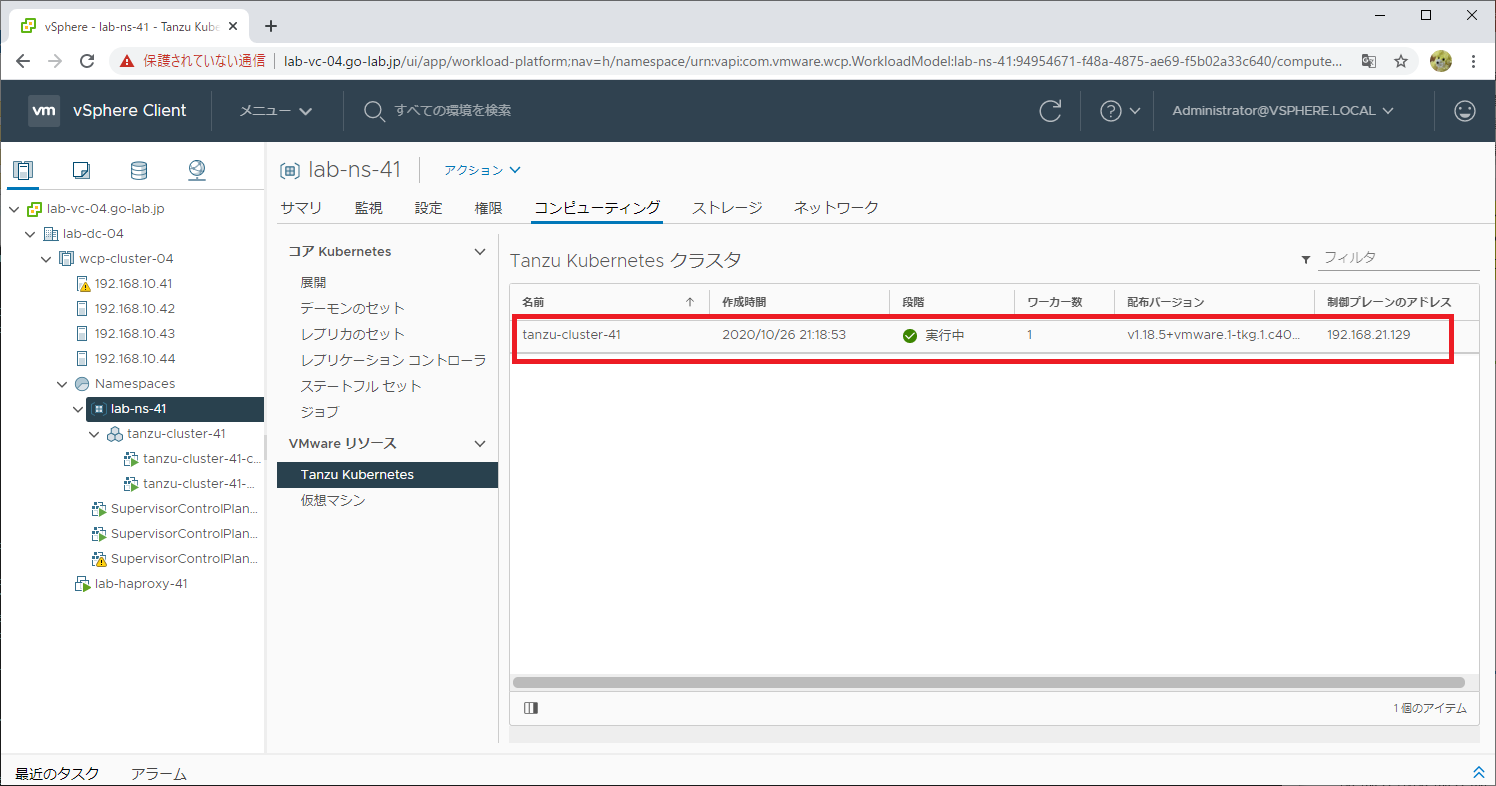Click the 作成時間 column header
The height and width of the screenshot is (786, 1496).
(744, 302)
